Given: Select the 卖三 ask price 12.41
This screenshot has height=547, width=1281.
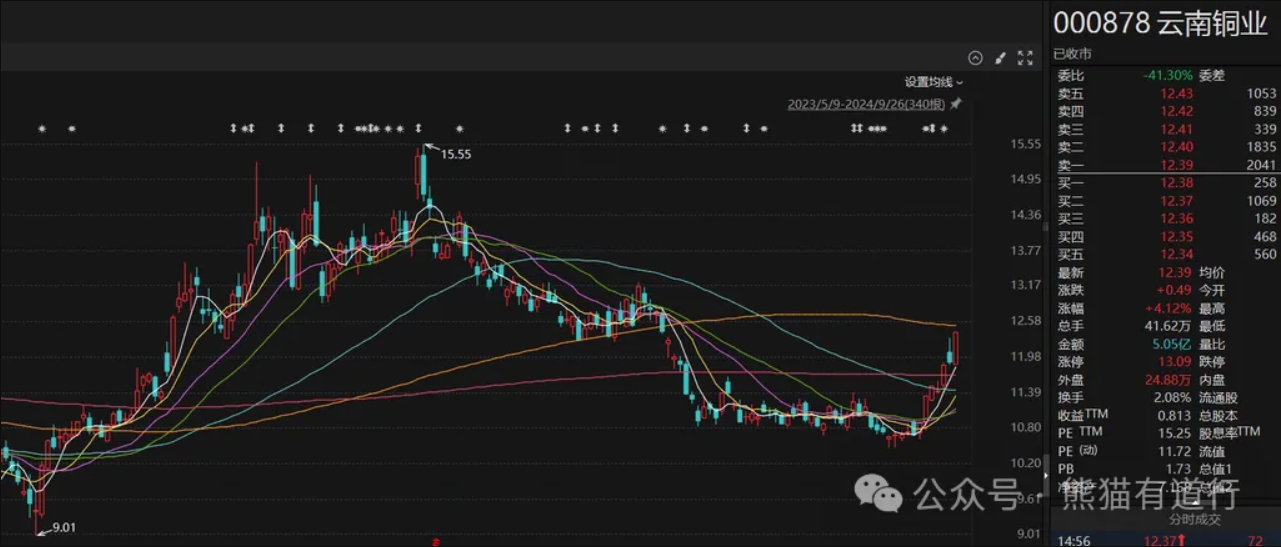Looking at the screenshot, I should click(1176, 129).
